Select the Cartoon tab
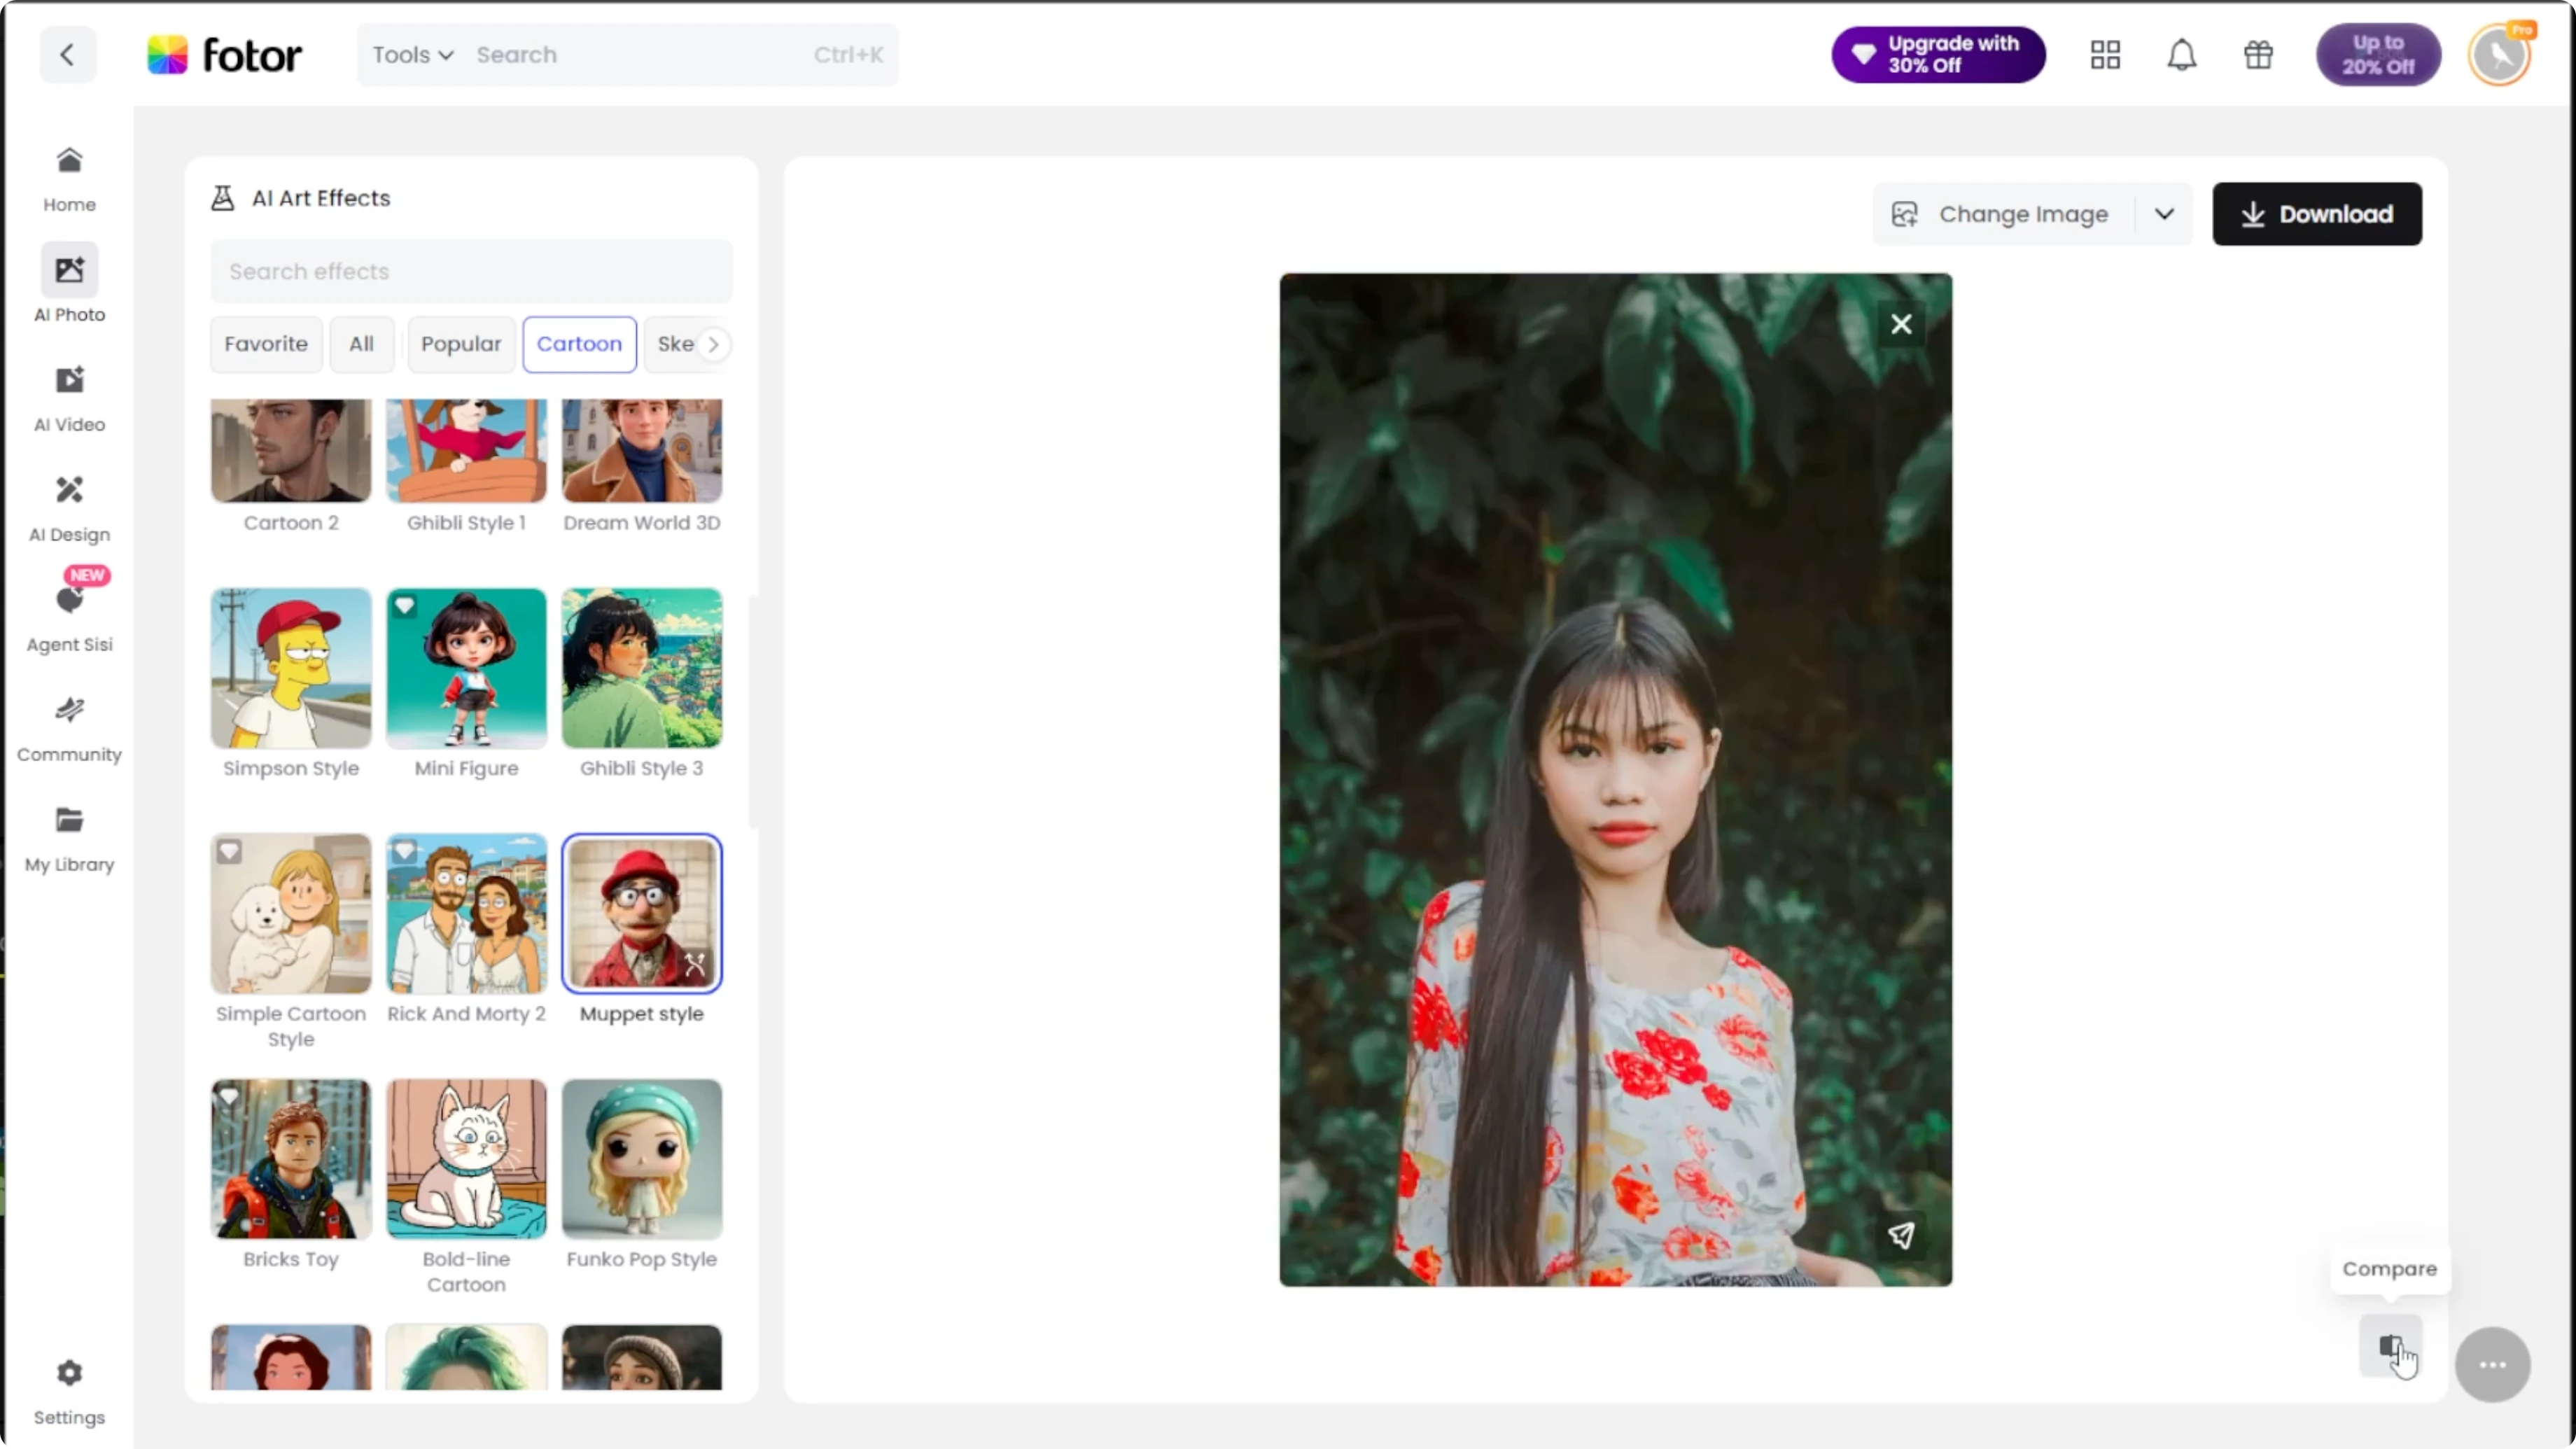The height and width of the screenshot is (1449, 2576). coord(579,344)
